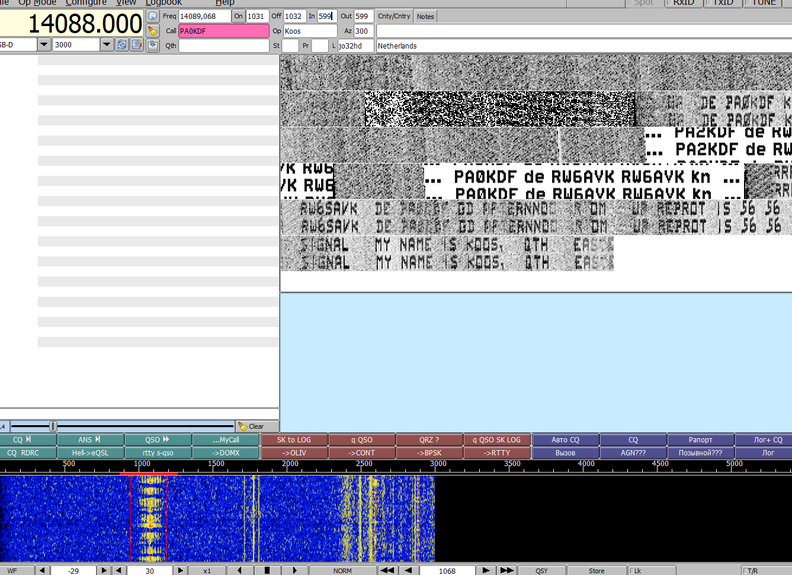Click the pink Call input field
The image size is (792, 575).
point(223,31)
